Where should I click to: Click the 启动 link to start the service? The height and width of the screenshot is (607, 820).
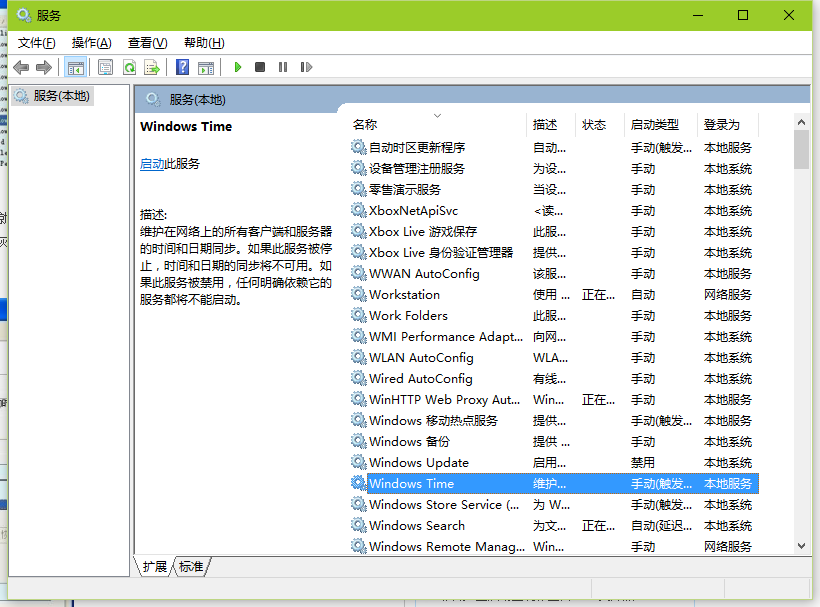tap(152, 164)
